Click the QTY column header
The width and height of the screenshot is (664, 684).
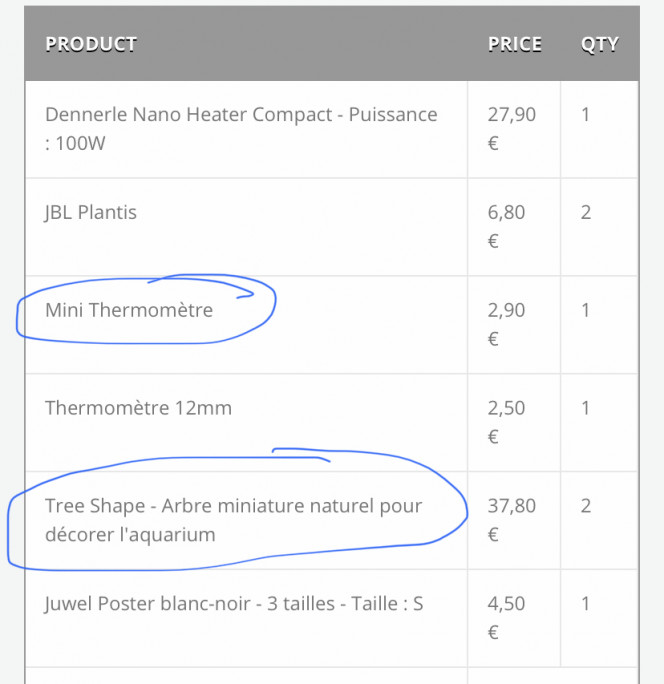click(599, 44)
